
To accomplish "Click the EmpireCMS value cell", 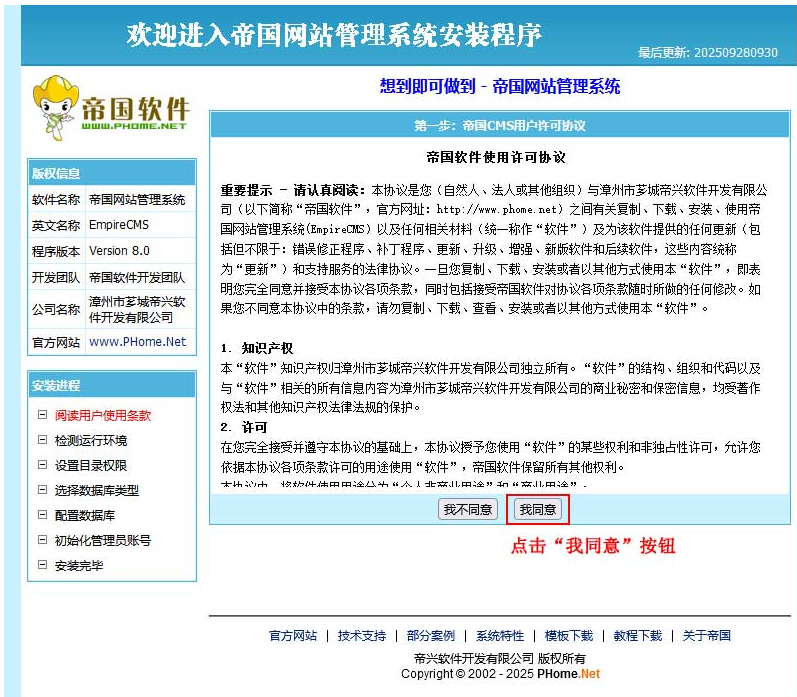I will click(140, 225).
